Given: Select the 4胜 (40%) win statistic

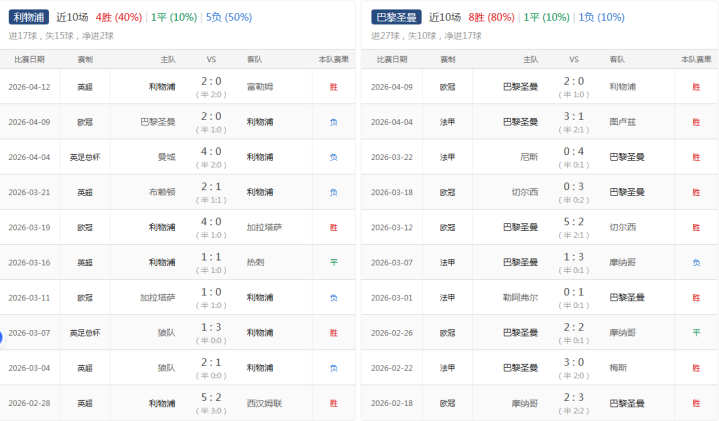Looking at the screenshot, I should click(x=119, y=17).
